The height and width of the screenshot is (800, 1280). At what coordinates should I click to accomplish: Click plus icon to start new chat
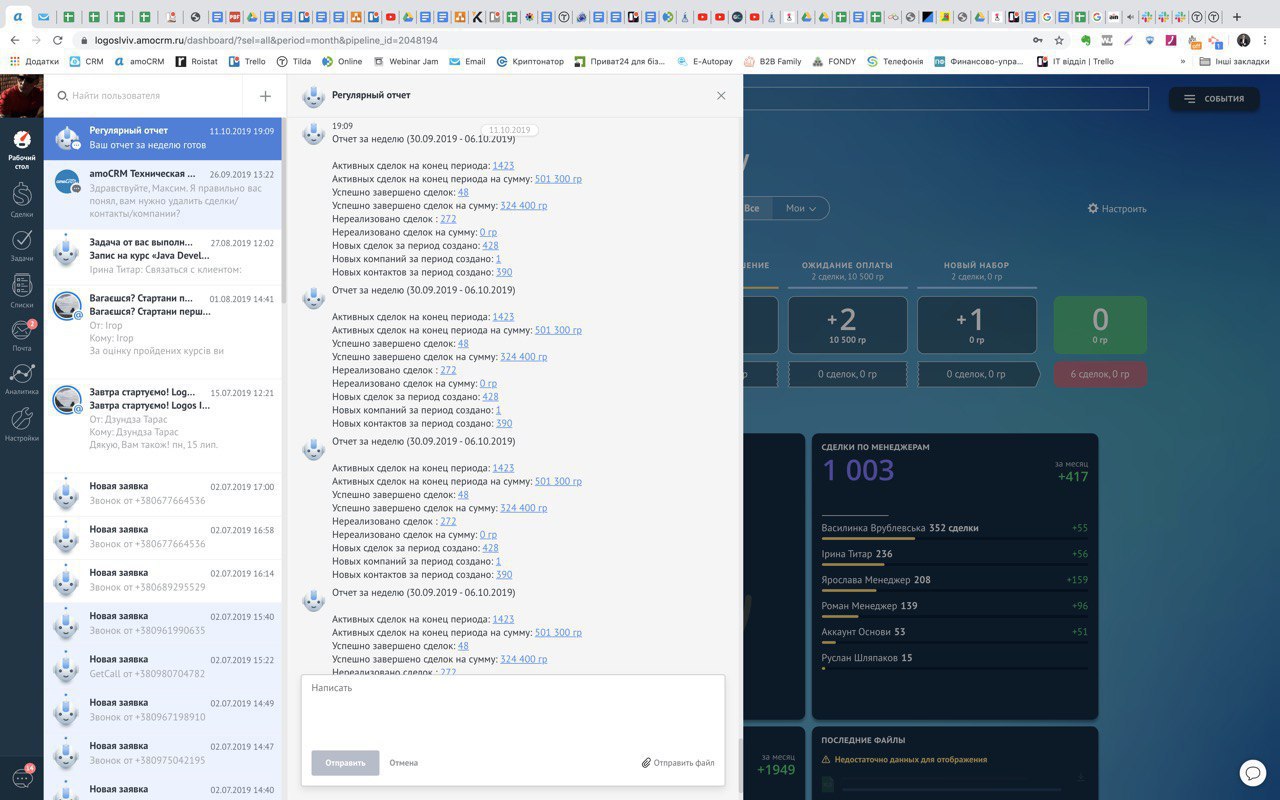(x=265, y=96)
